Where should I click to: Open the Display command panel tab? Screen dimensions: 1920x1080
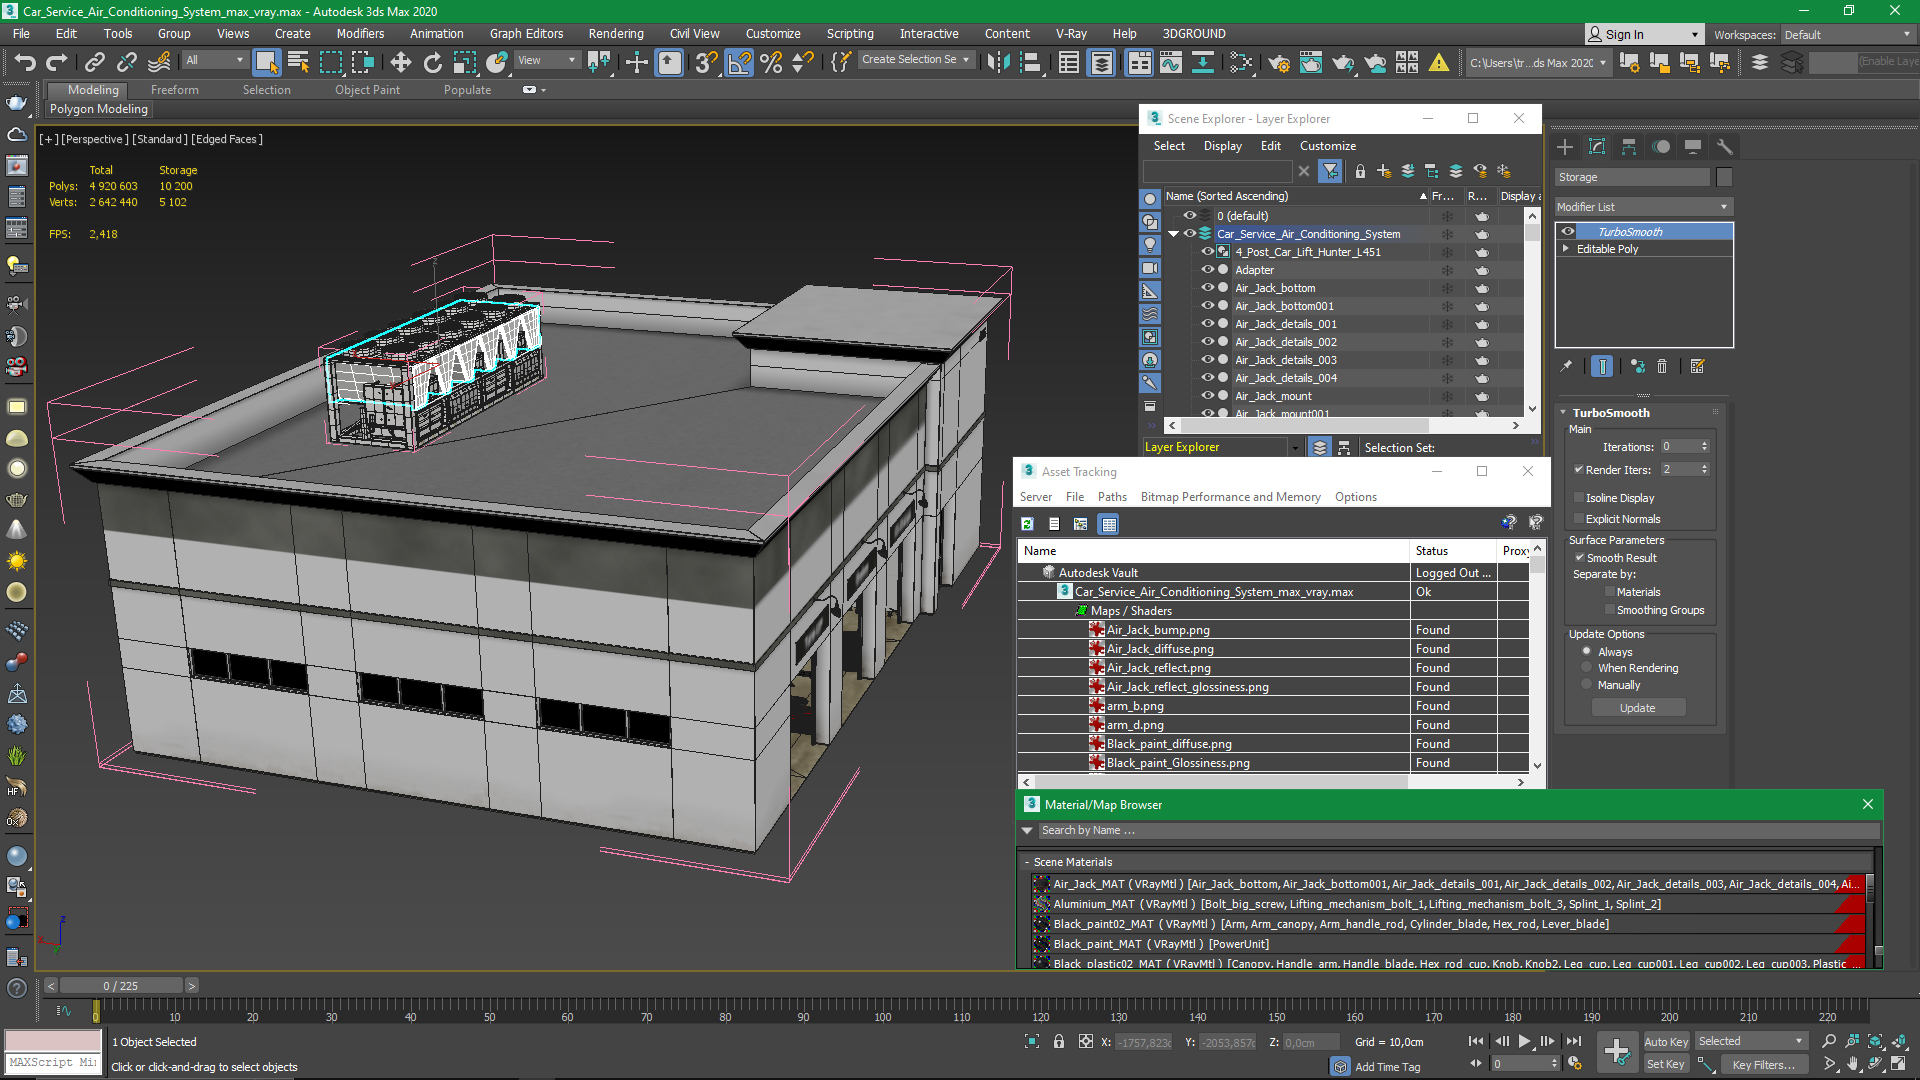coord(1693,147)
